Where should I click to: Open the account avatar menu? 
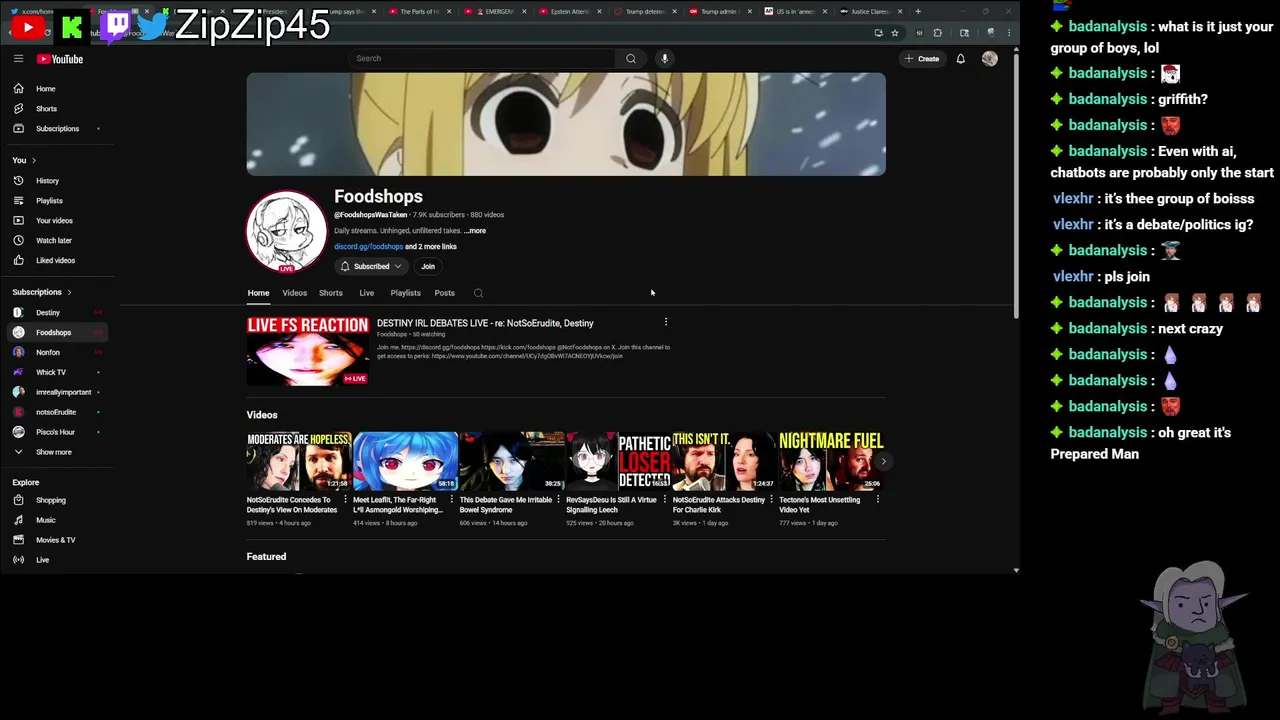click(990, 59)
